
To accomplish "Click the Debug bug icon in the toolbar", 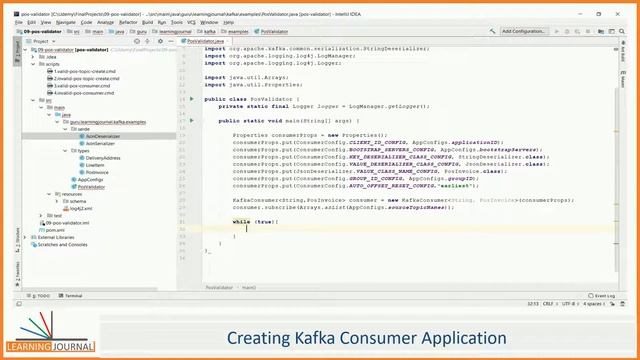I will 567,31.
